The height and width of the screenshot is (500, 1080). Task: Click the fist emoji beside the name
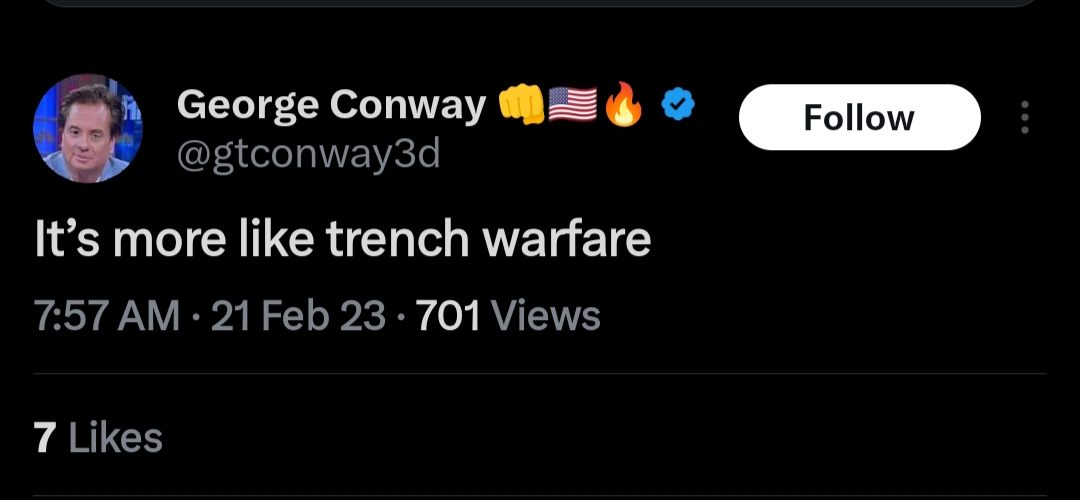(520, 104)
